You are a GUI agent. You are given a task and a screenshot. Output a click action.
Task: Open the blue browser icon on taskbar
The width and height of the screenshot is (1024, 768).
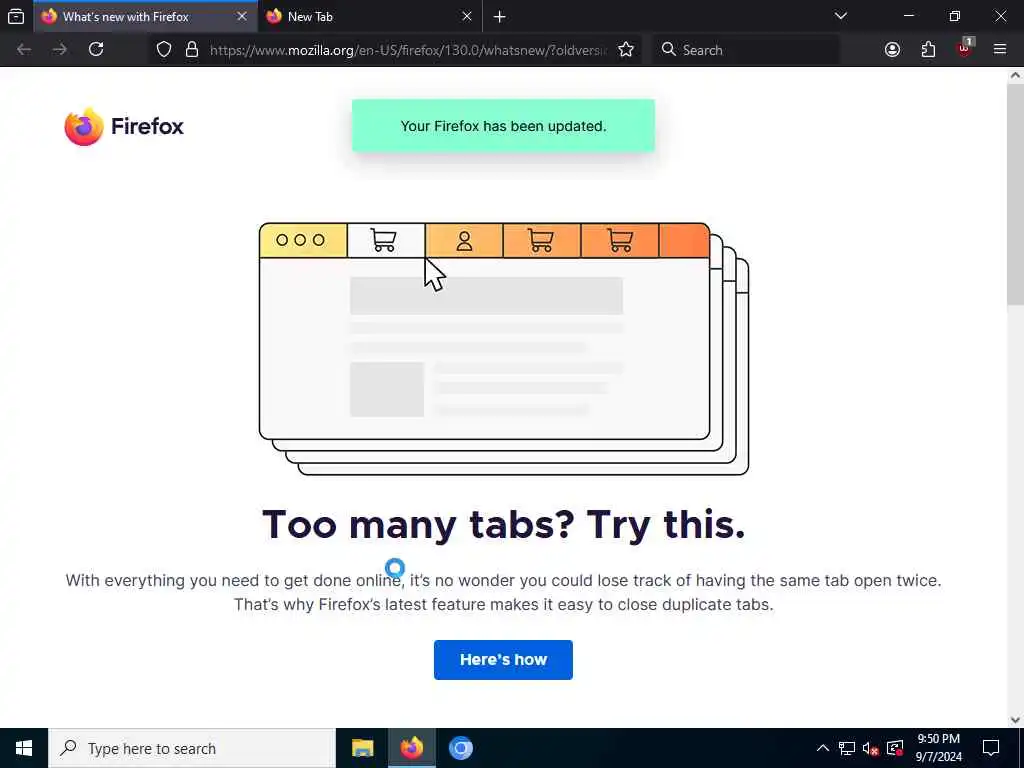point(460,748)
